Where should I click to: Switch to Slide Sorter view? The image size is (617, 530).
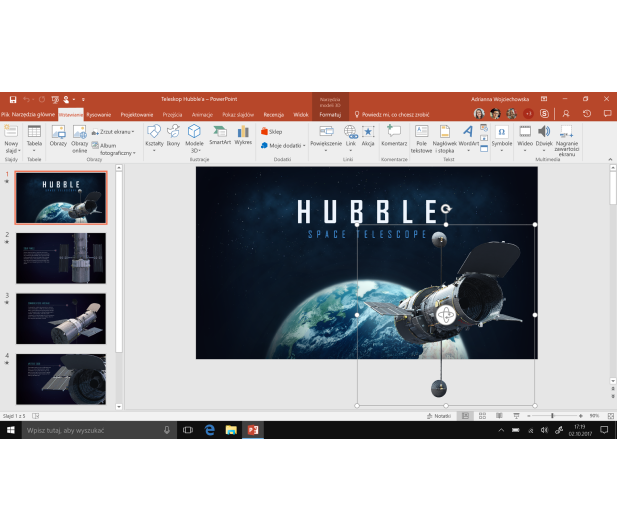[x=482, y=416]
